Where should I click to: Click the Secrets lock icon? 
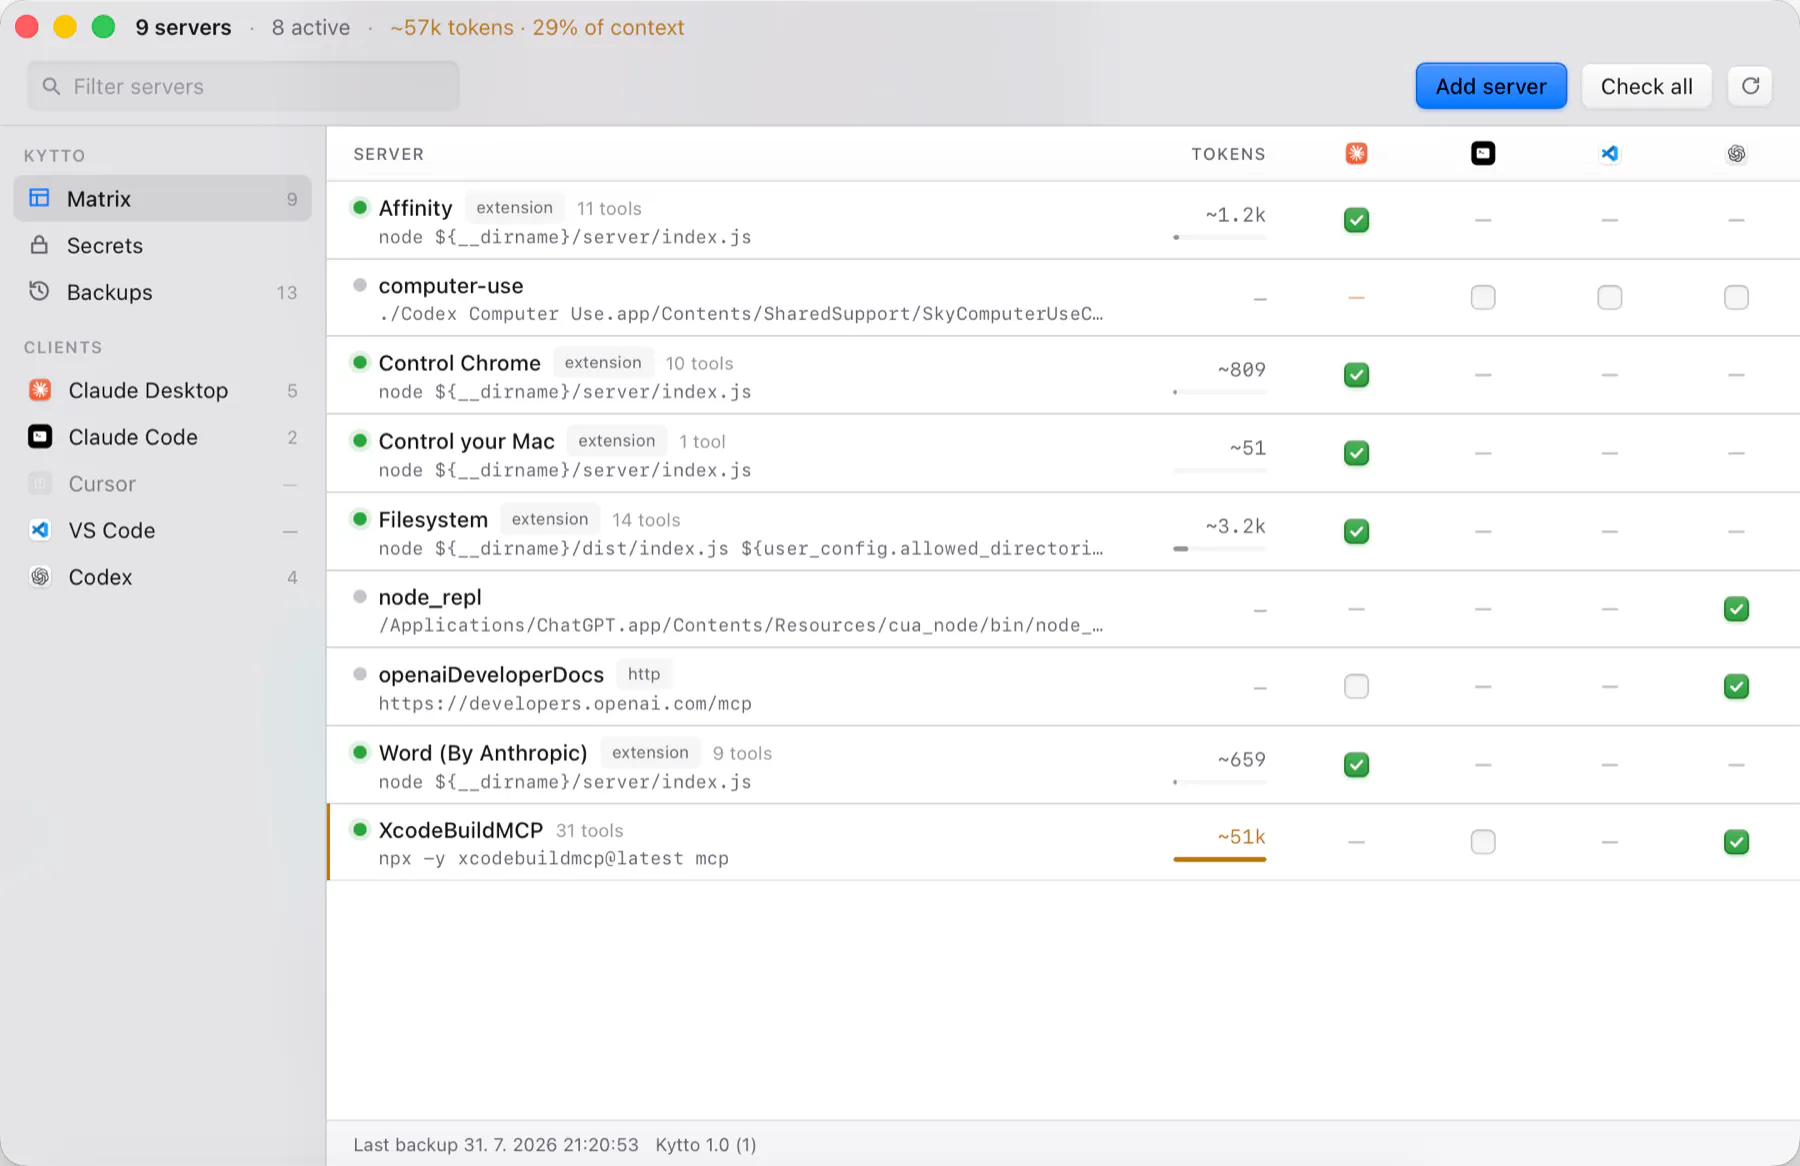click(39, 245)
